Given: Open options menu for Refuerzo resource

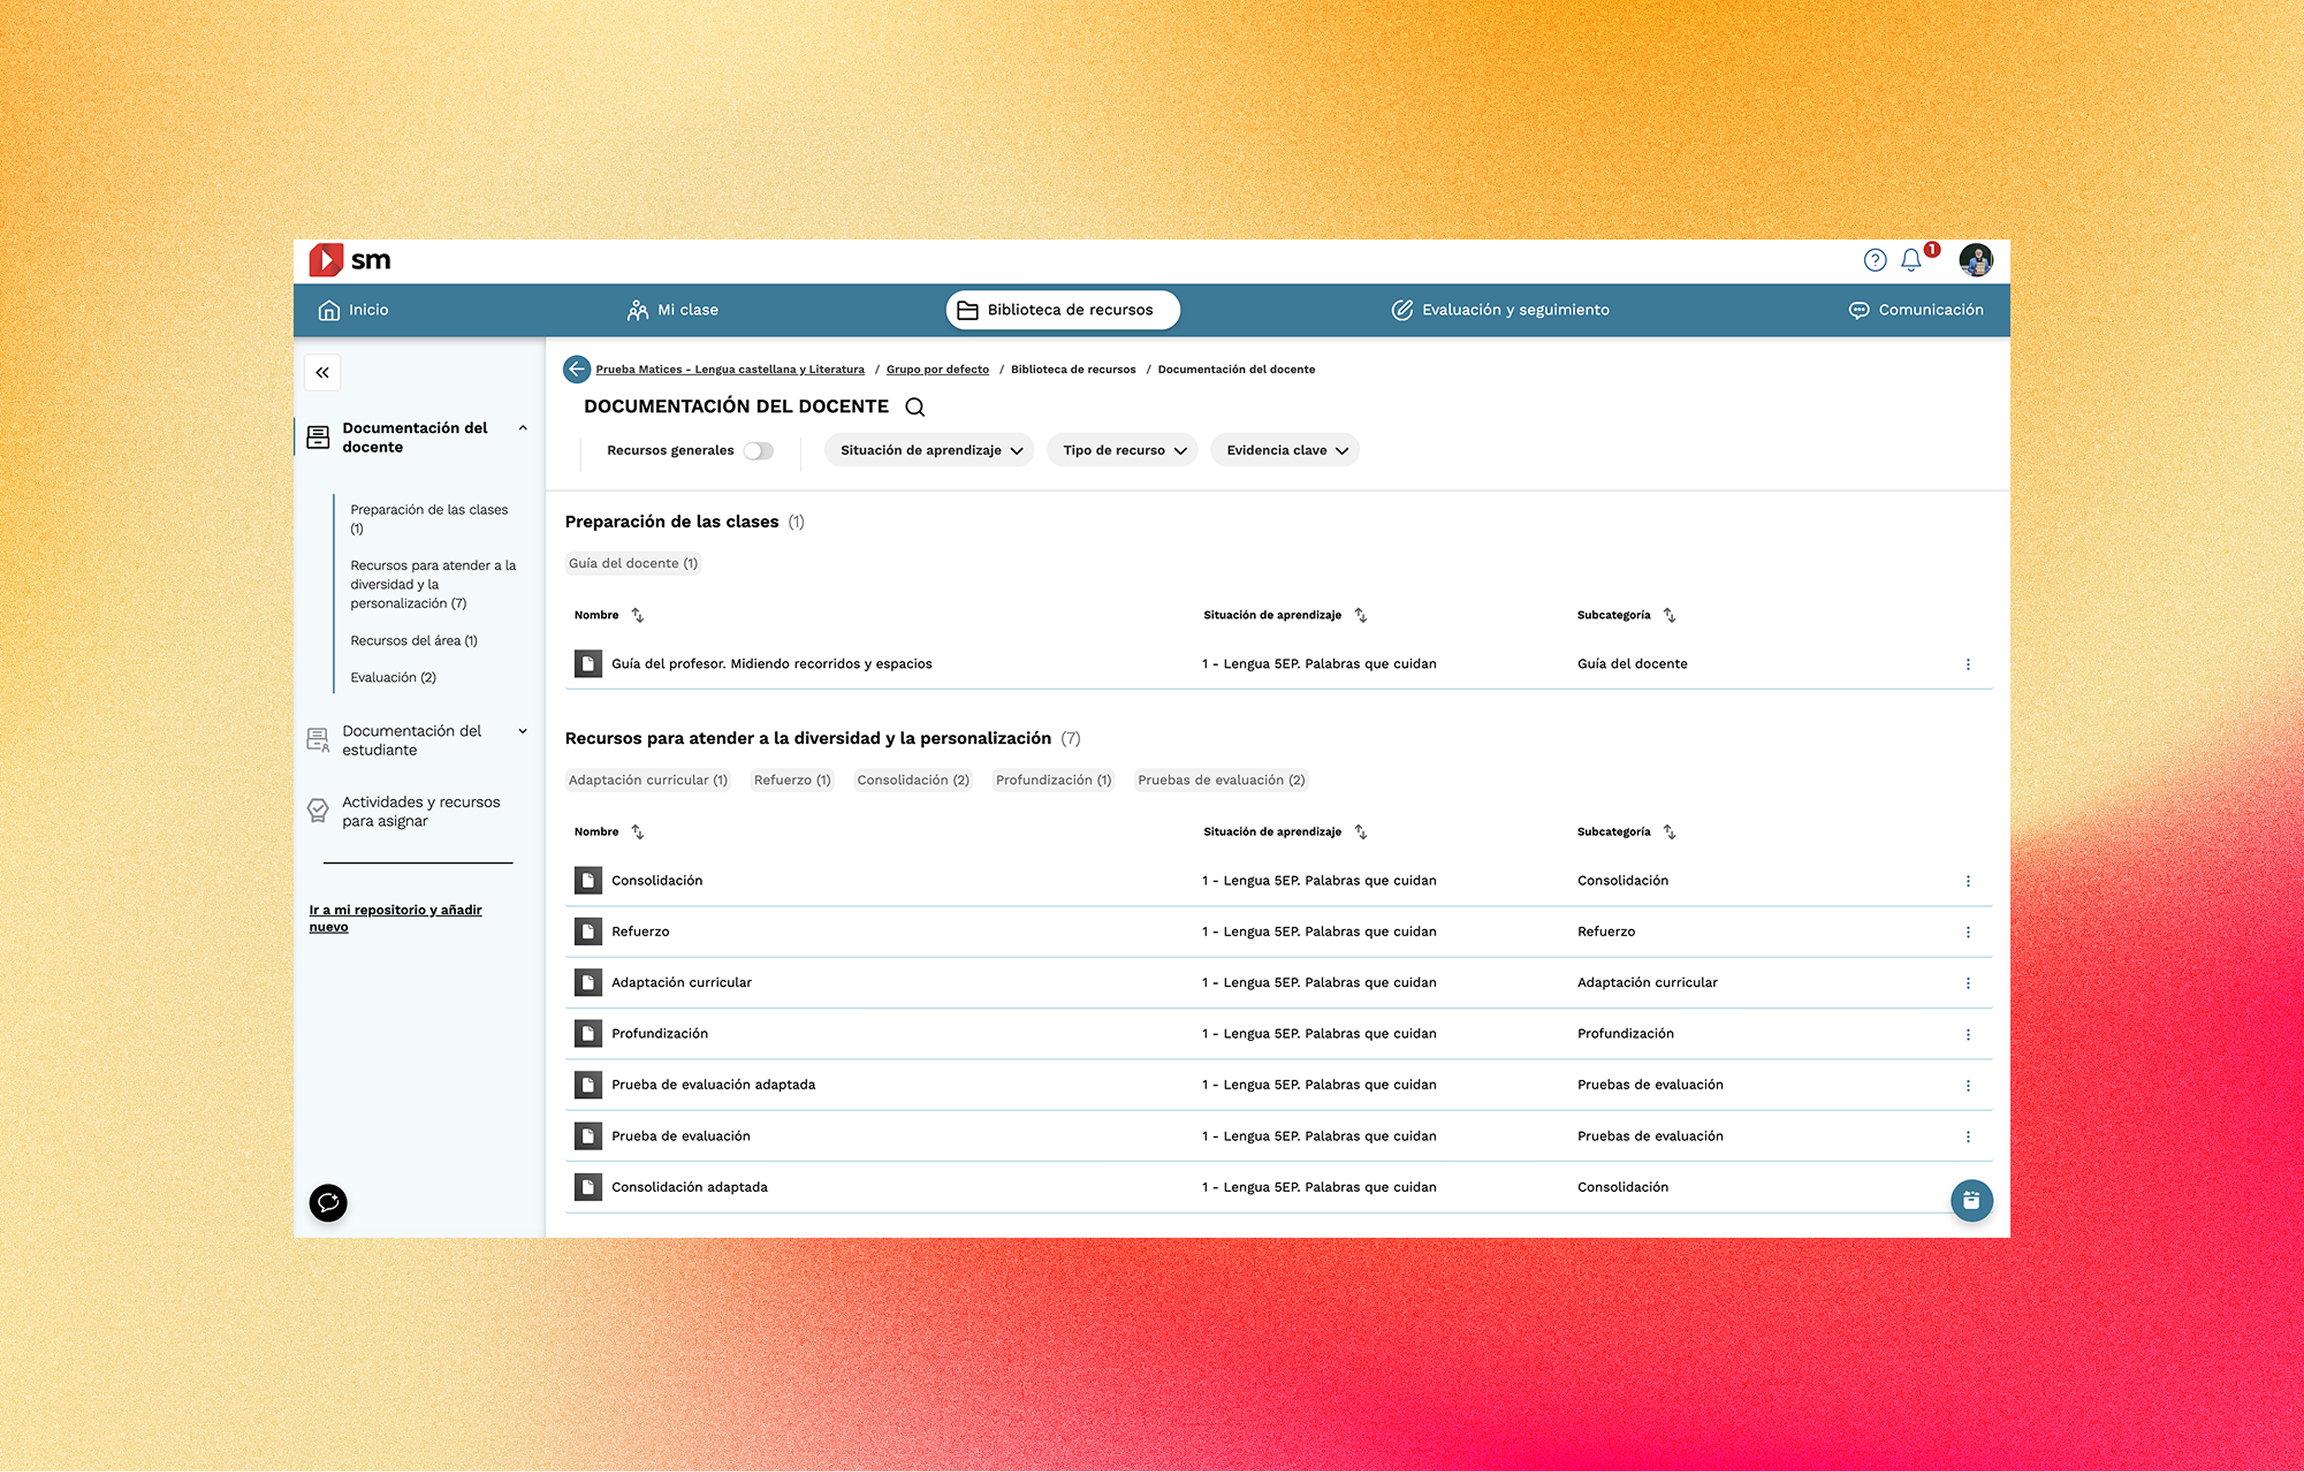Looking at the screenshot, I should pyautogui.click(x=1968, y=931).
